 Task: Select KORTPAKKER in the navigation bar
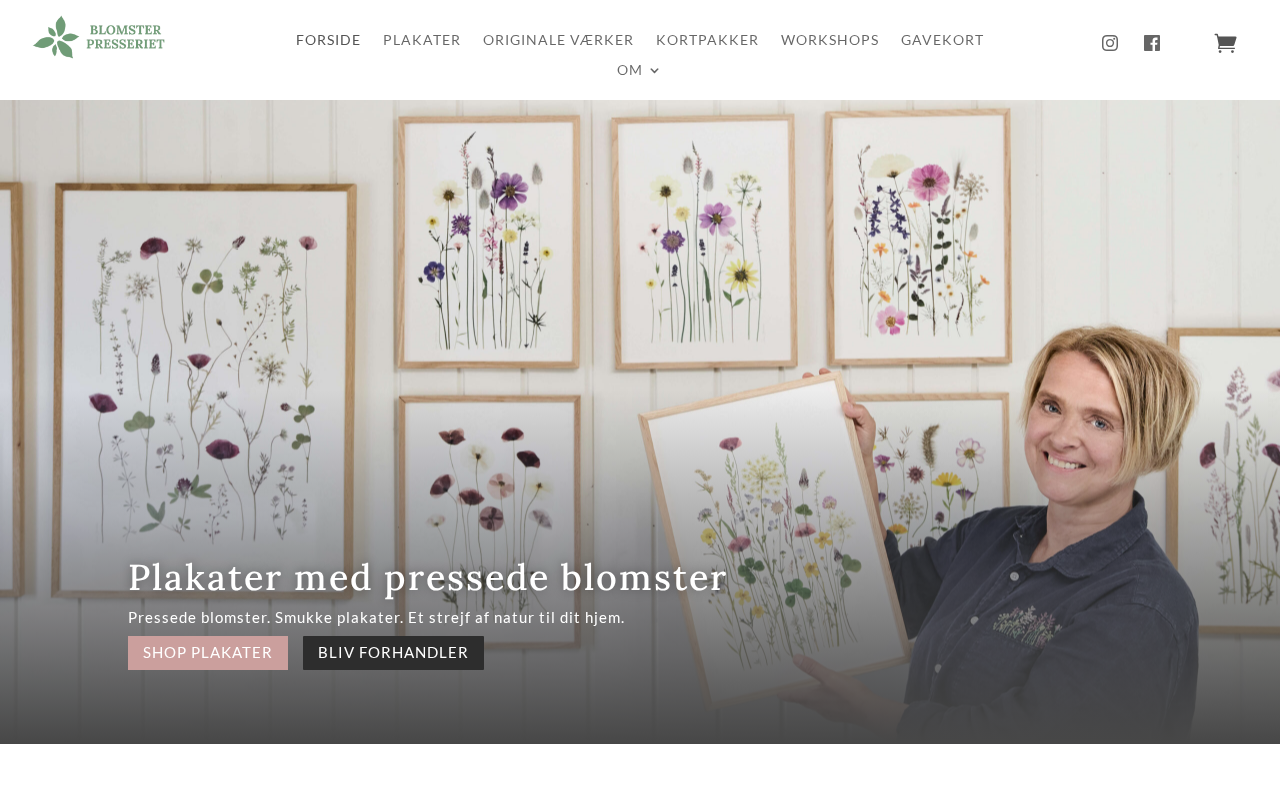tap(707, 40)
